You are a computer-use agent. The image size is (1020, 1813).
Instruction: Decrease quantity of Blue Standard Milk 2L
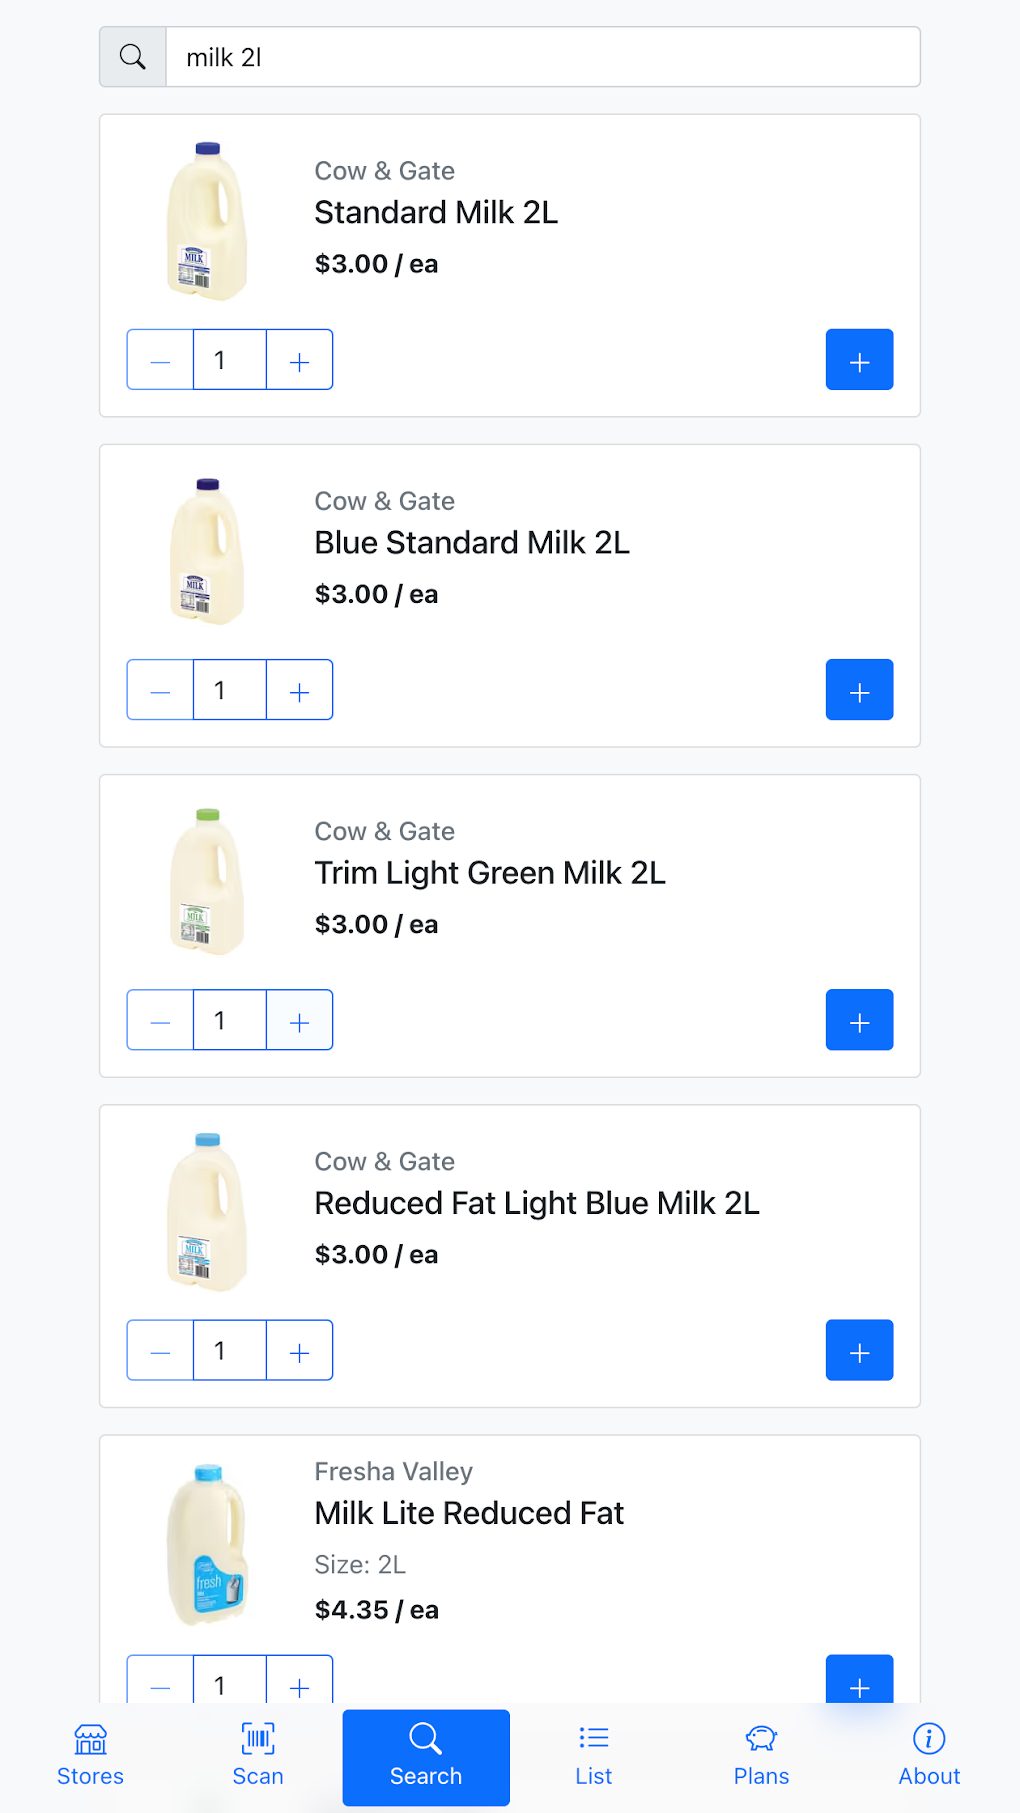pyautogui.click(x=160, y=690)
